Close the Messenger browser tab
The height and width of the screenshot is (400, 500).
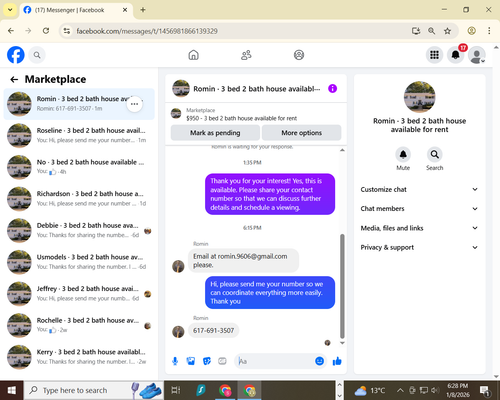click(125, 10)
